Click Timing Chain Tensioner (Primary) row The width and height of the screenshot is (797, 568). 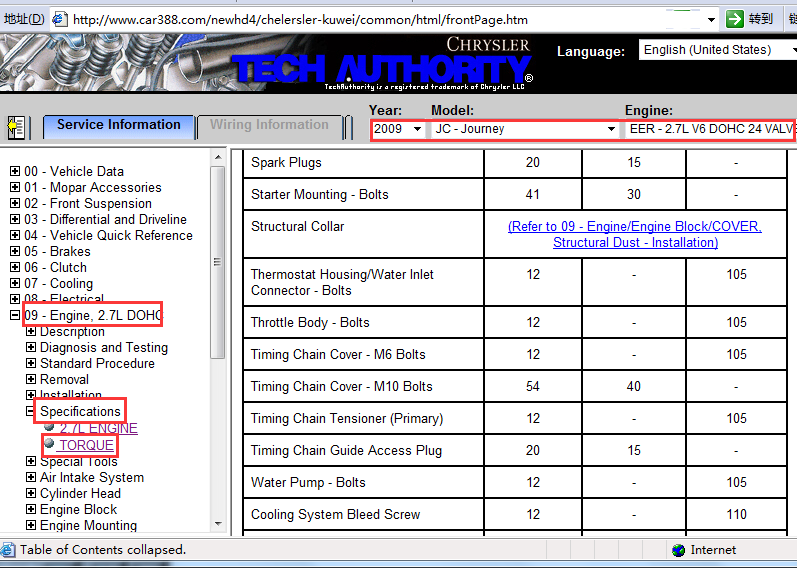point(347,419)
